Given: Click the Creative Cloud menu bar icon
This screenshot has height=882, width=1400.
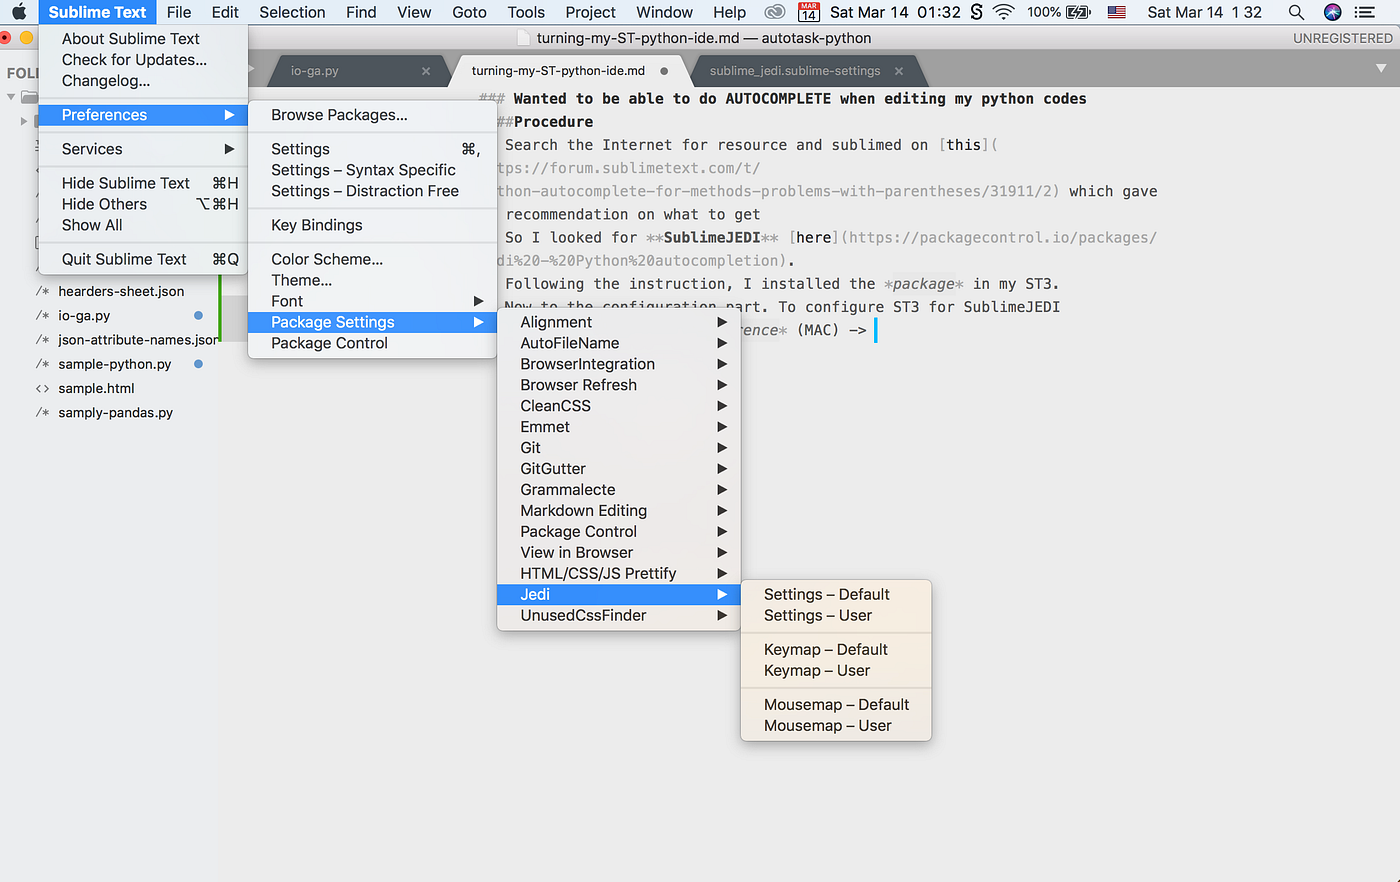Looking at the screenshot, I should (774, 12).
